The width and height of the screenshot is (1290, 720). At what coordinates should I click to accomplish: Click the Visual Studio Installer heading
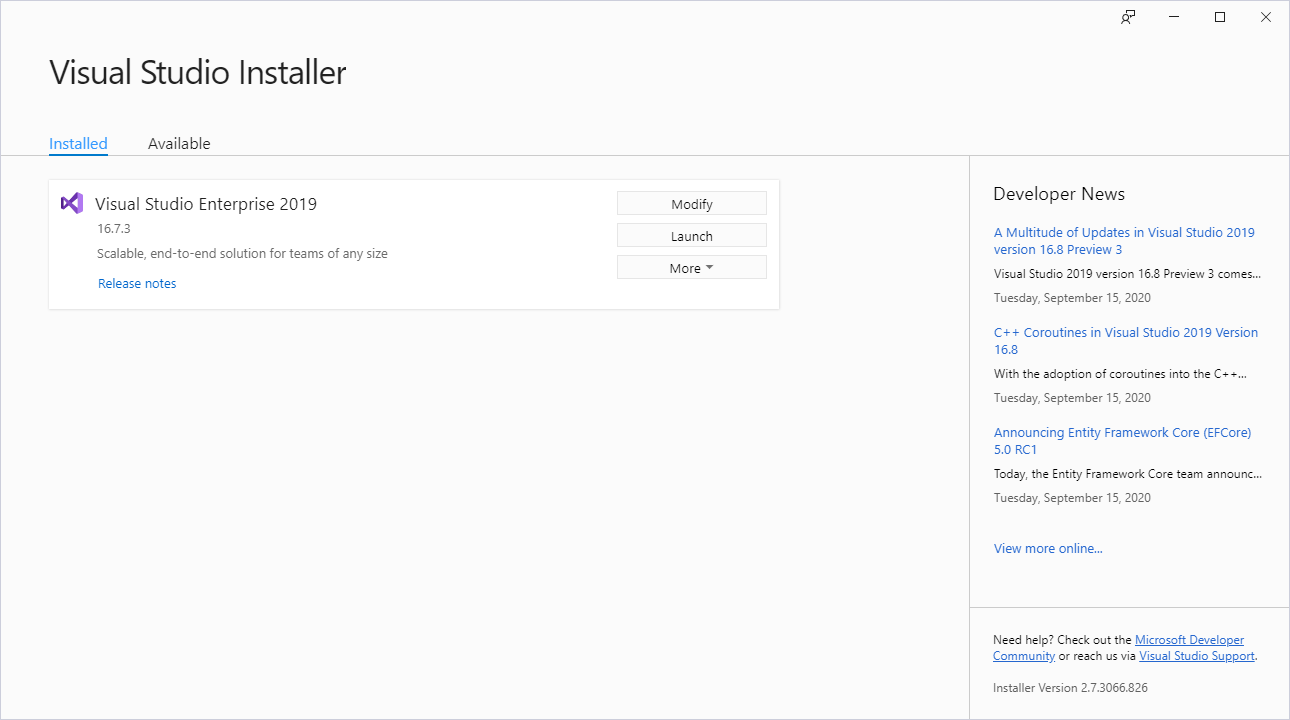pyautogui.click(x=198, y=72)
